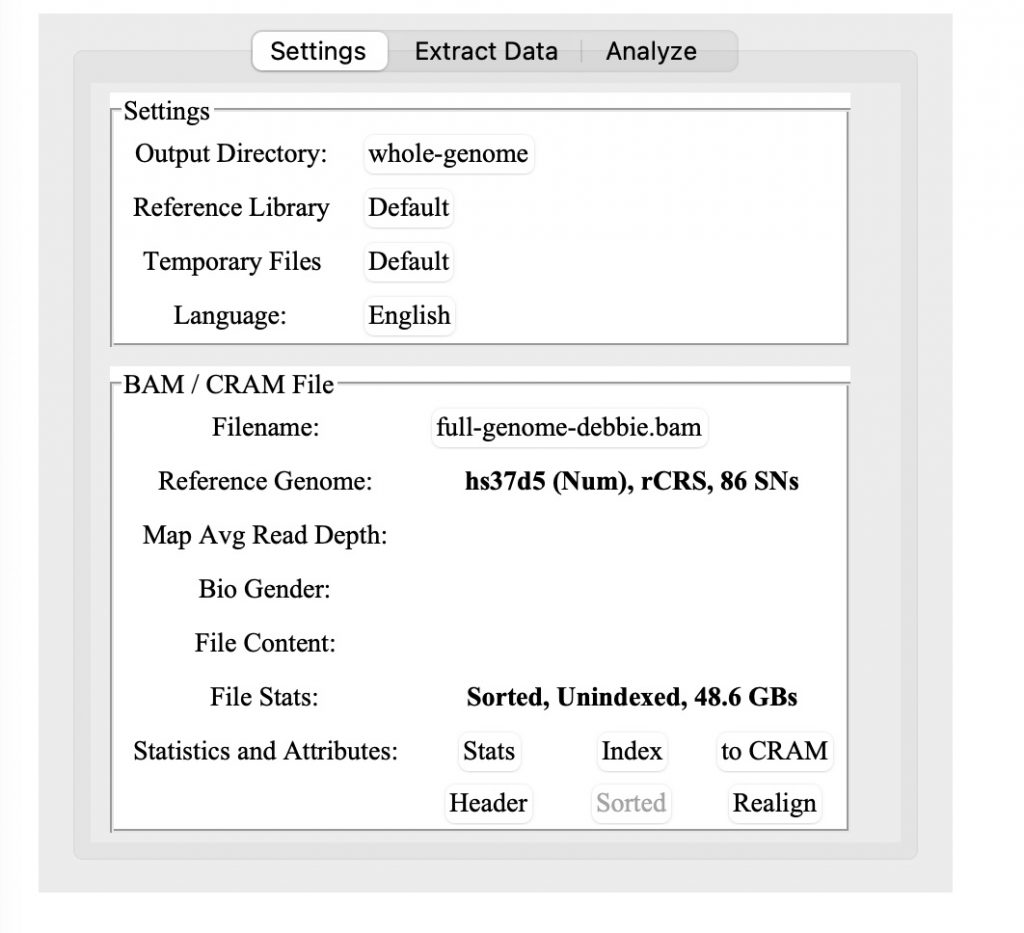The width and height of the screenshot is (1024, 933).
Task: Change the whole-genome output directory
Action: [448, 154]
